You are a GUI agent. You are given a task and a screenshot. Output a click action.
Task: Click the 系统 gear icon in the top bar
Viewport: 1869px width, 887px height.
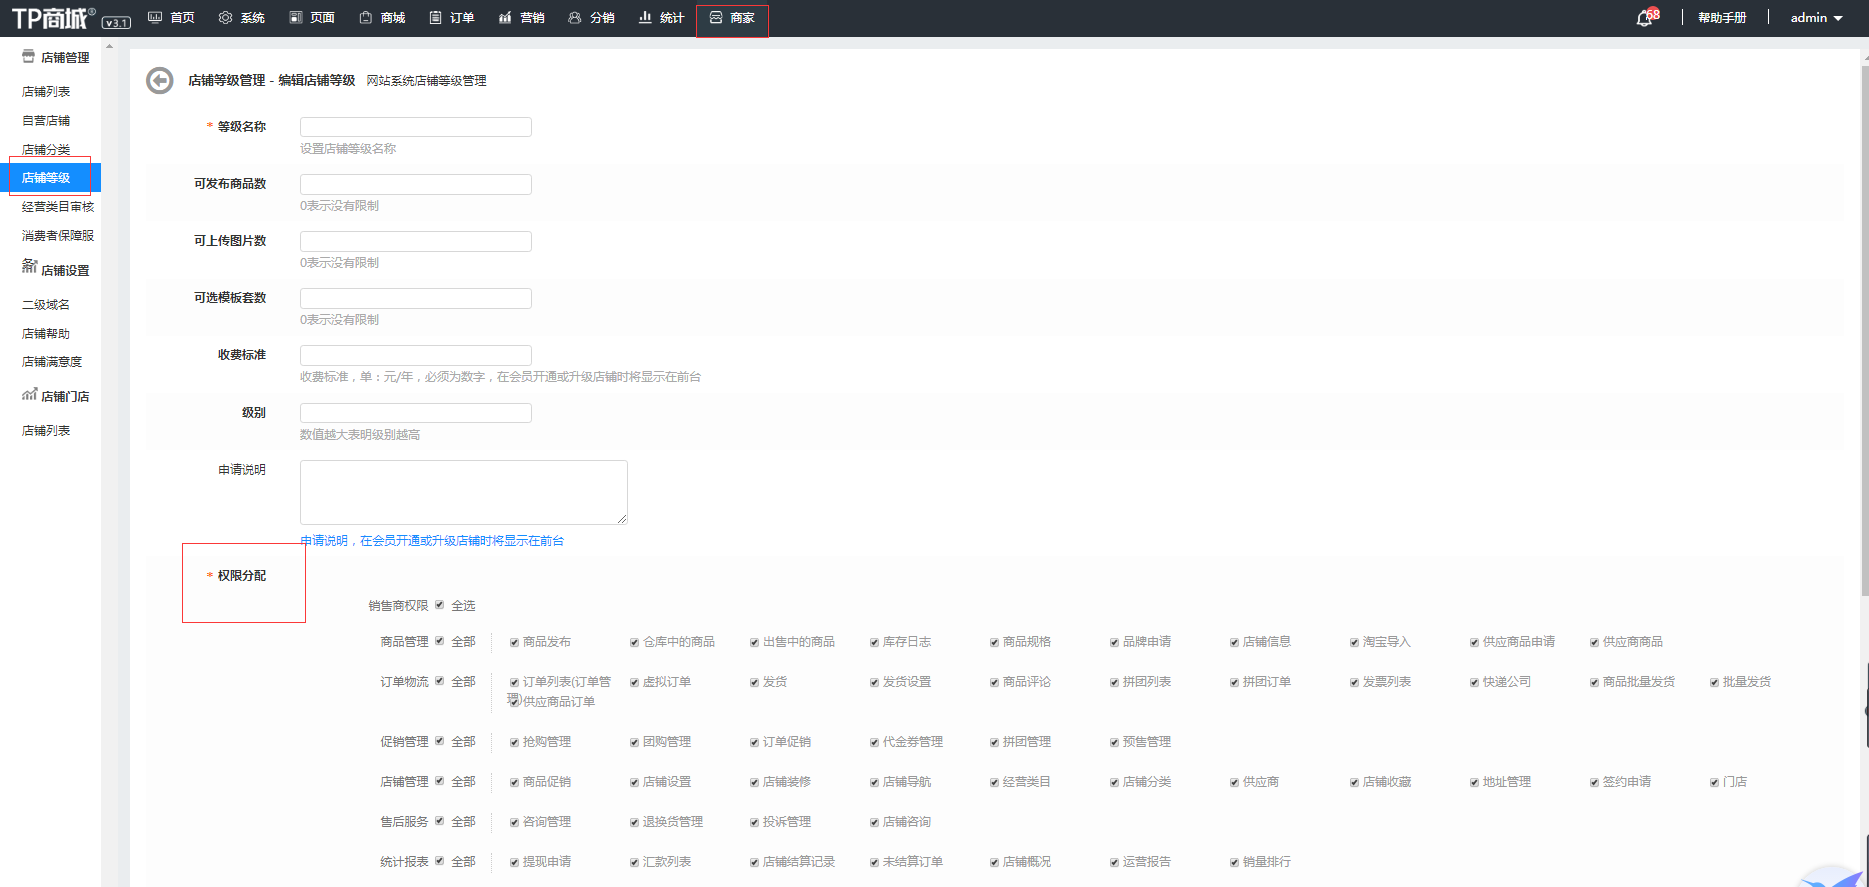(225, 18)
